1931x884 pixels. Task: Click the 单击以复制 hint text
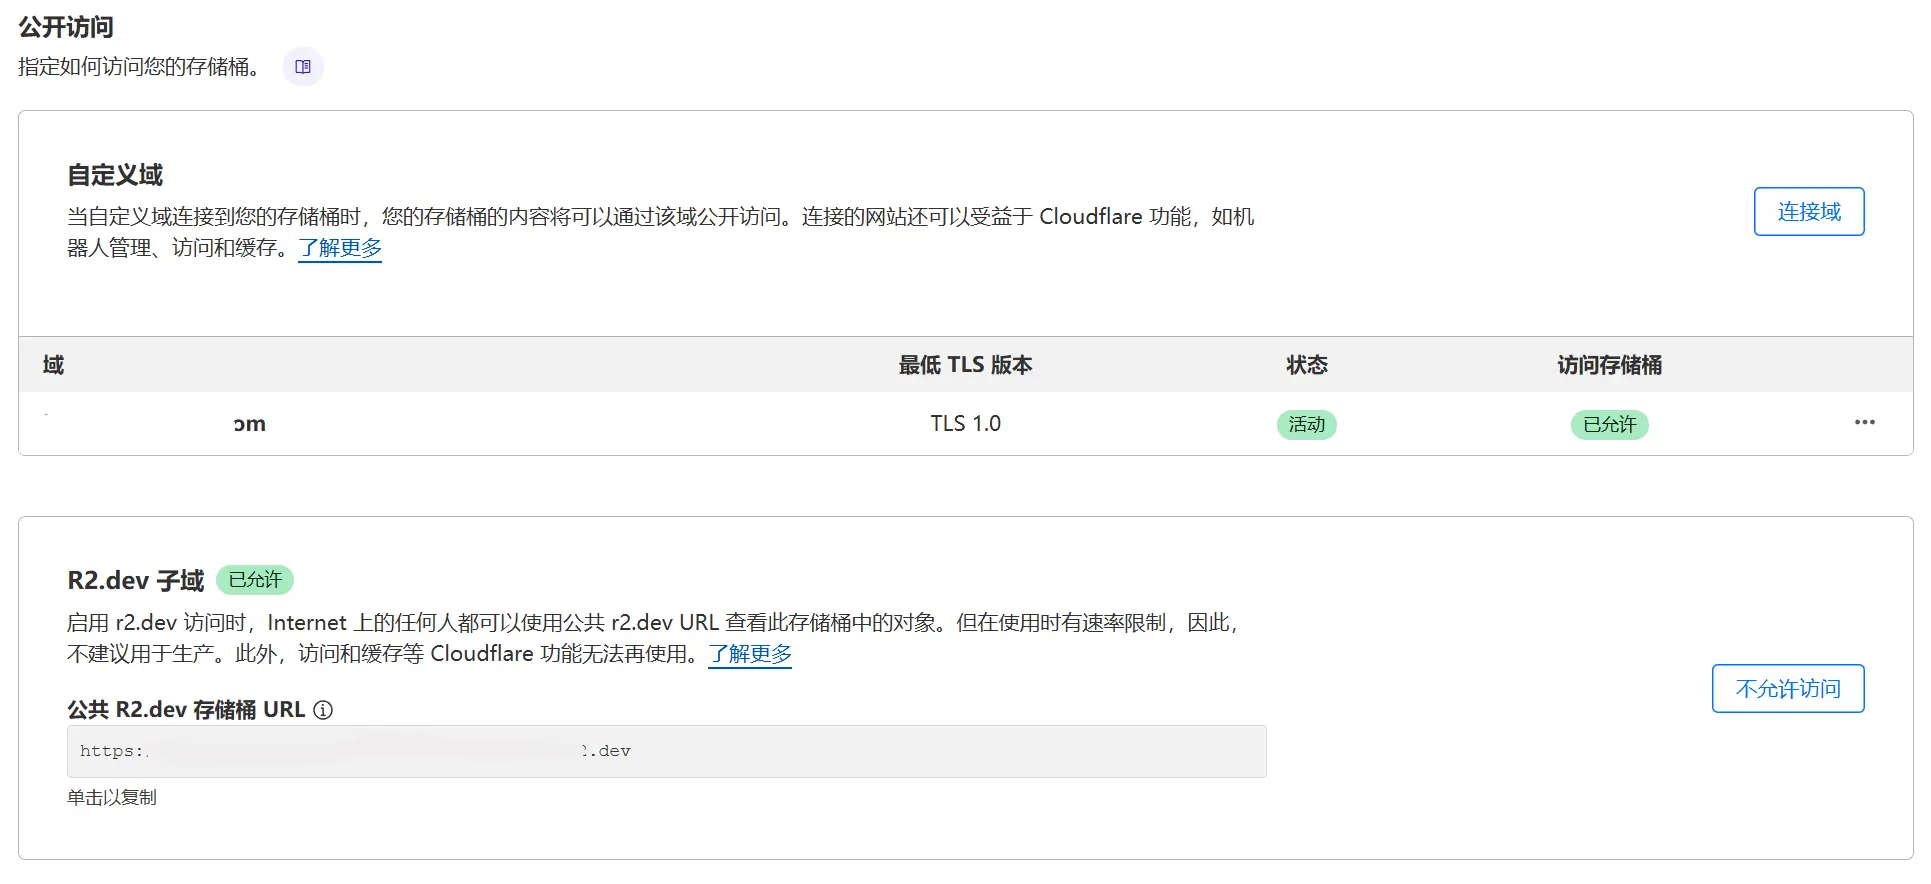point(112,798)
